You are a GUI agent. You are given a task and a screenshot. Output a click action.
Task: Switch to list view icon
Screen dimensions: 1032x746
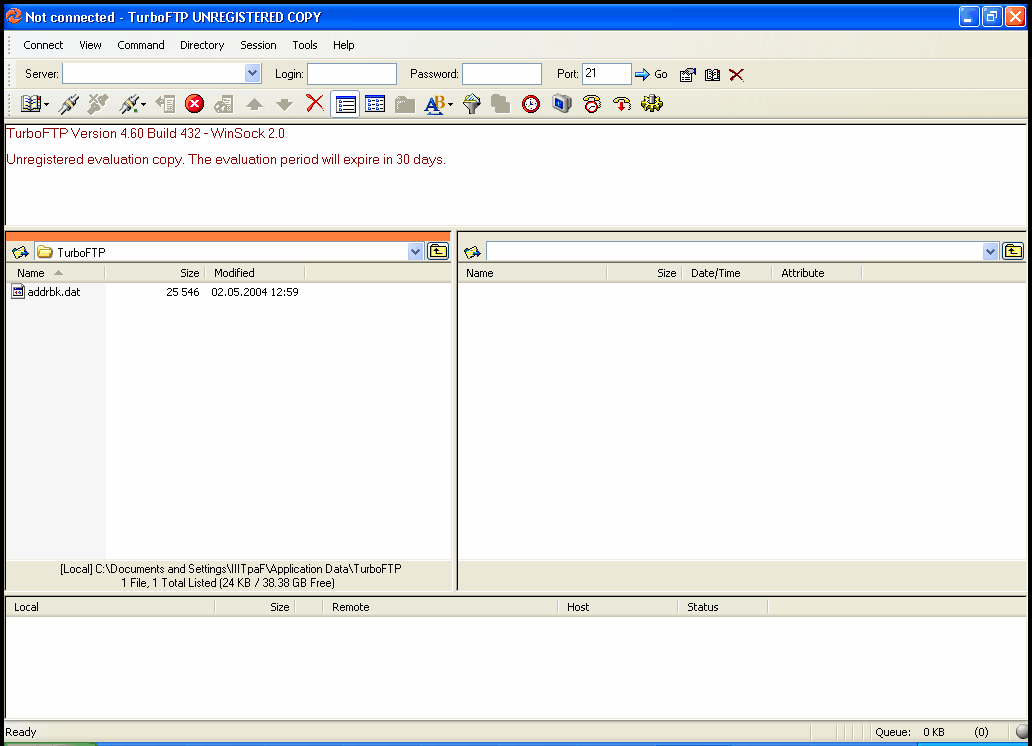pos(346,104)
